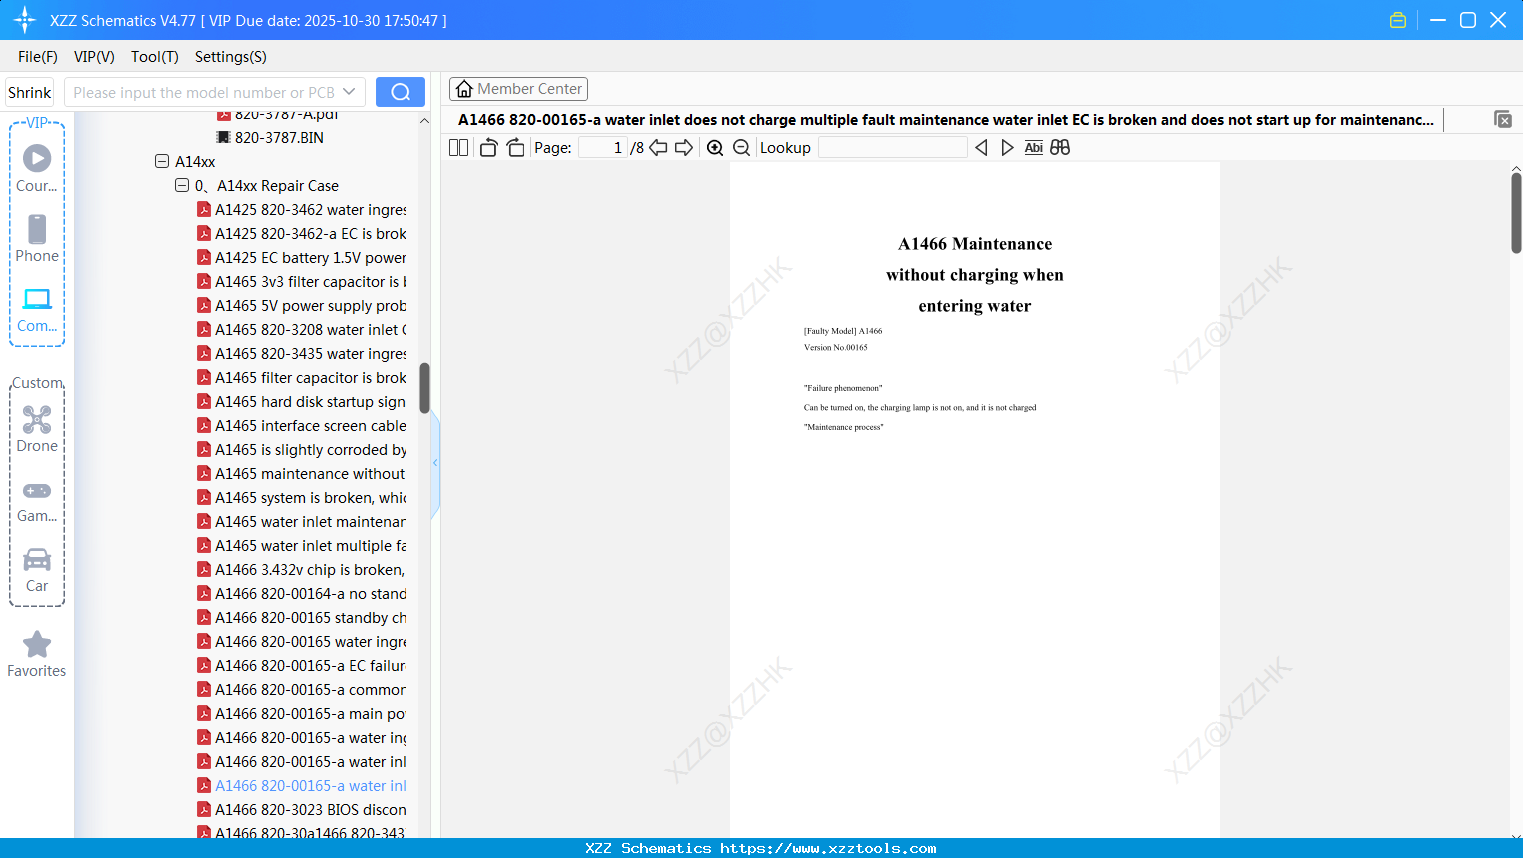
Task: Open the Member Center
Action: [x=518, y=89]
